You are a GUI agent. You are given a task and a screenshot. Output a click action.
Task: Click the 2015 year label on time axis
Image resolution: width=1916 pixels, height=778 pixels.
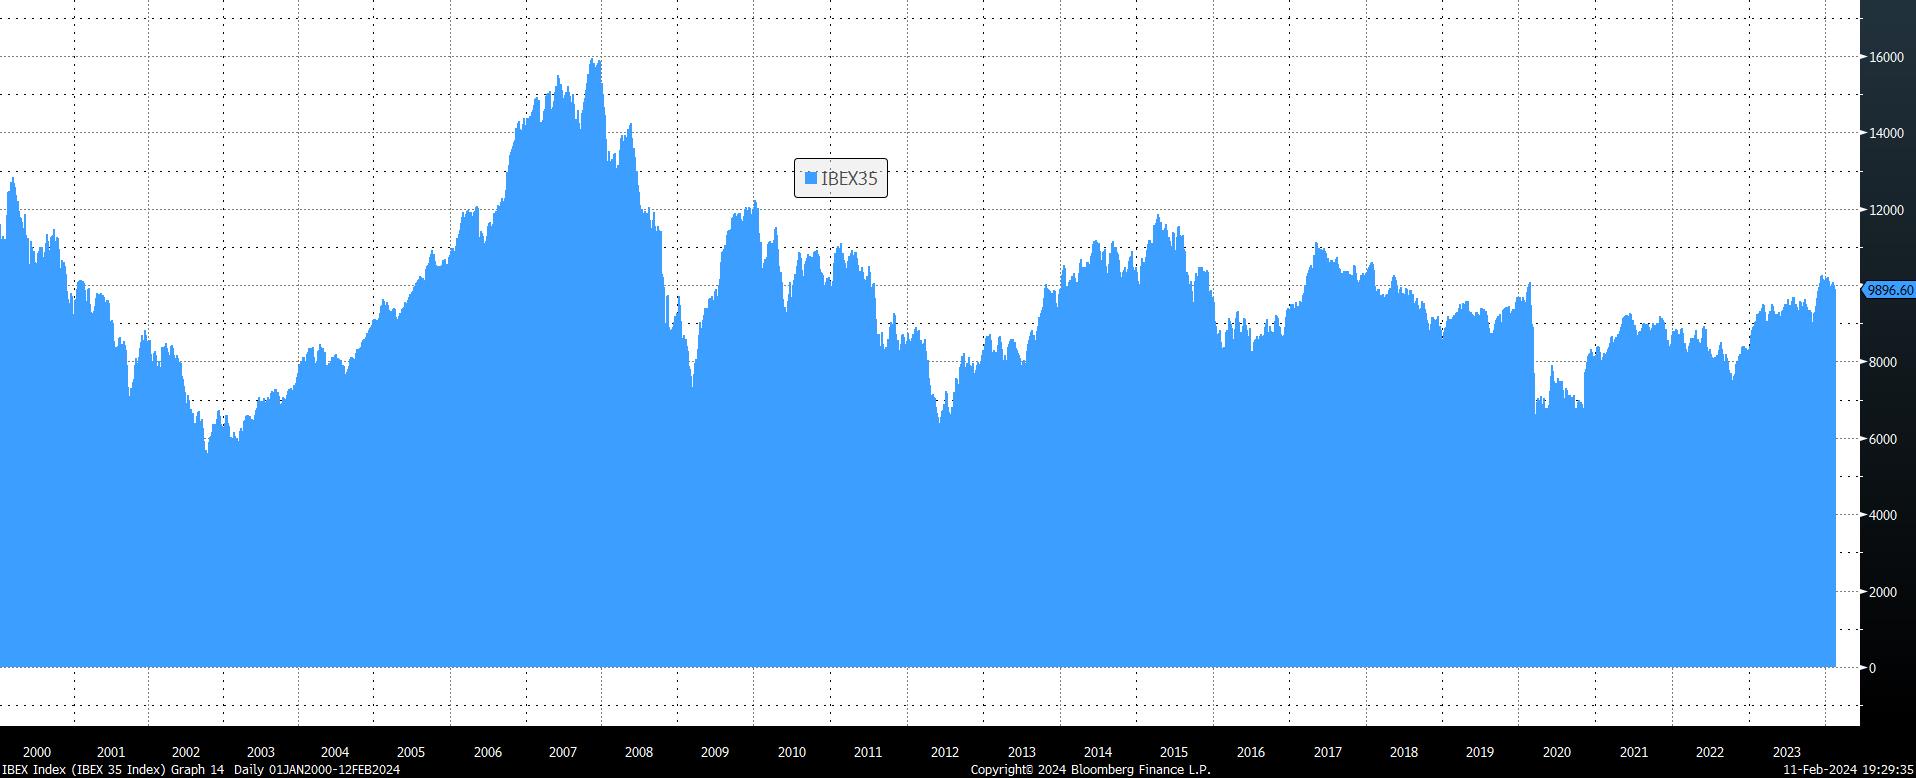pos(1174,752)
